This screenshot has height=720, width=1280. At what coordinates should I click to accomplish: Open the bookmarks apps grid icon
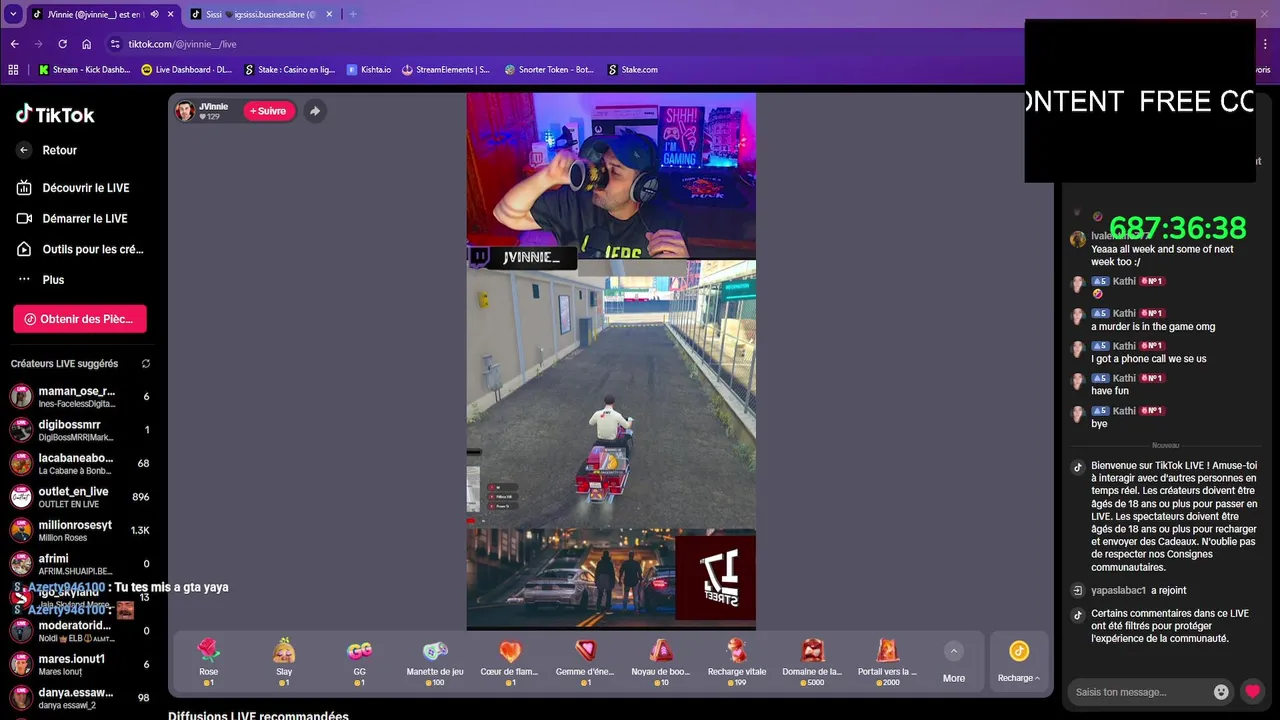point(13,70)
